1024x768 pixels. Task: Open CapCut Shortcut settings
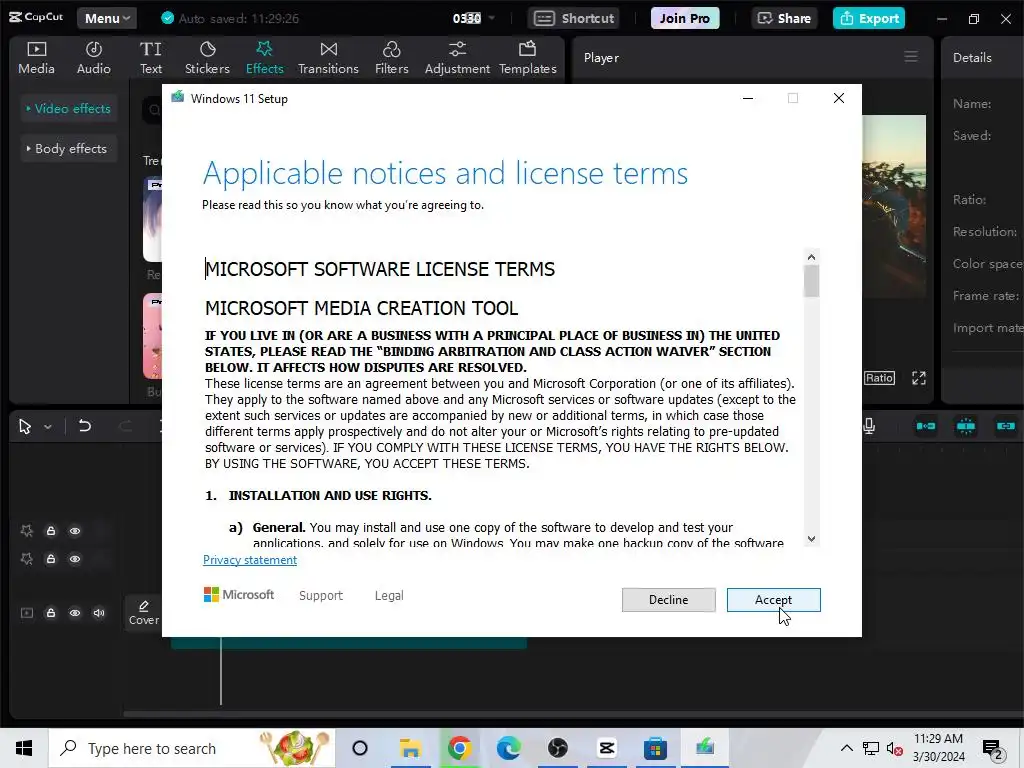pyautogui.click(x=575, y=18)
